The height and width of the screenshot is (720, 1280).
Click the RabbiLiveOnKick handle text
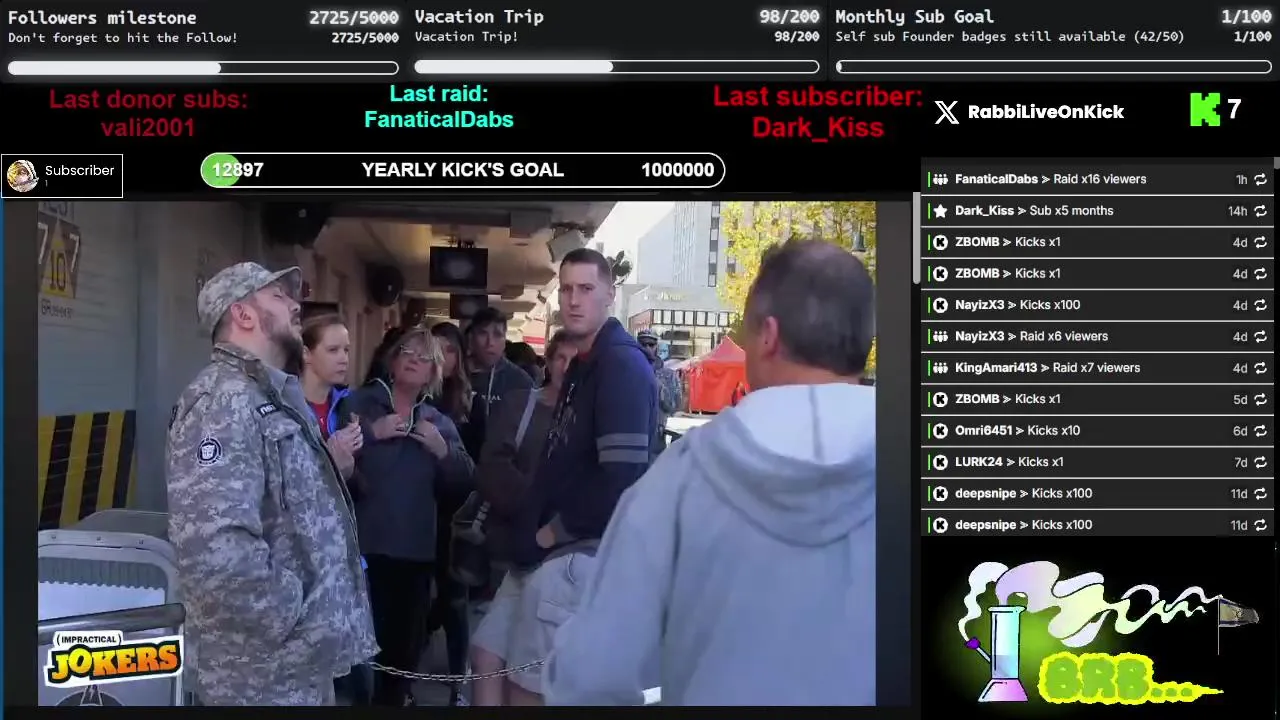tap(1046, 112)
